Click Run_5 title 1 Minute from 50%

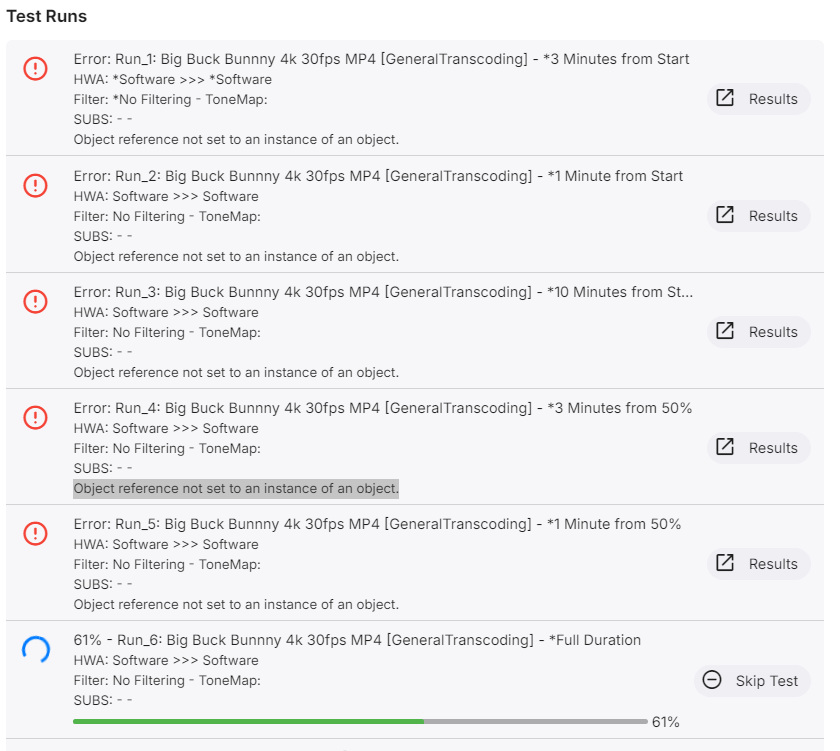click(x=614, y=524)
